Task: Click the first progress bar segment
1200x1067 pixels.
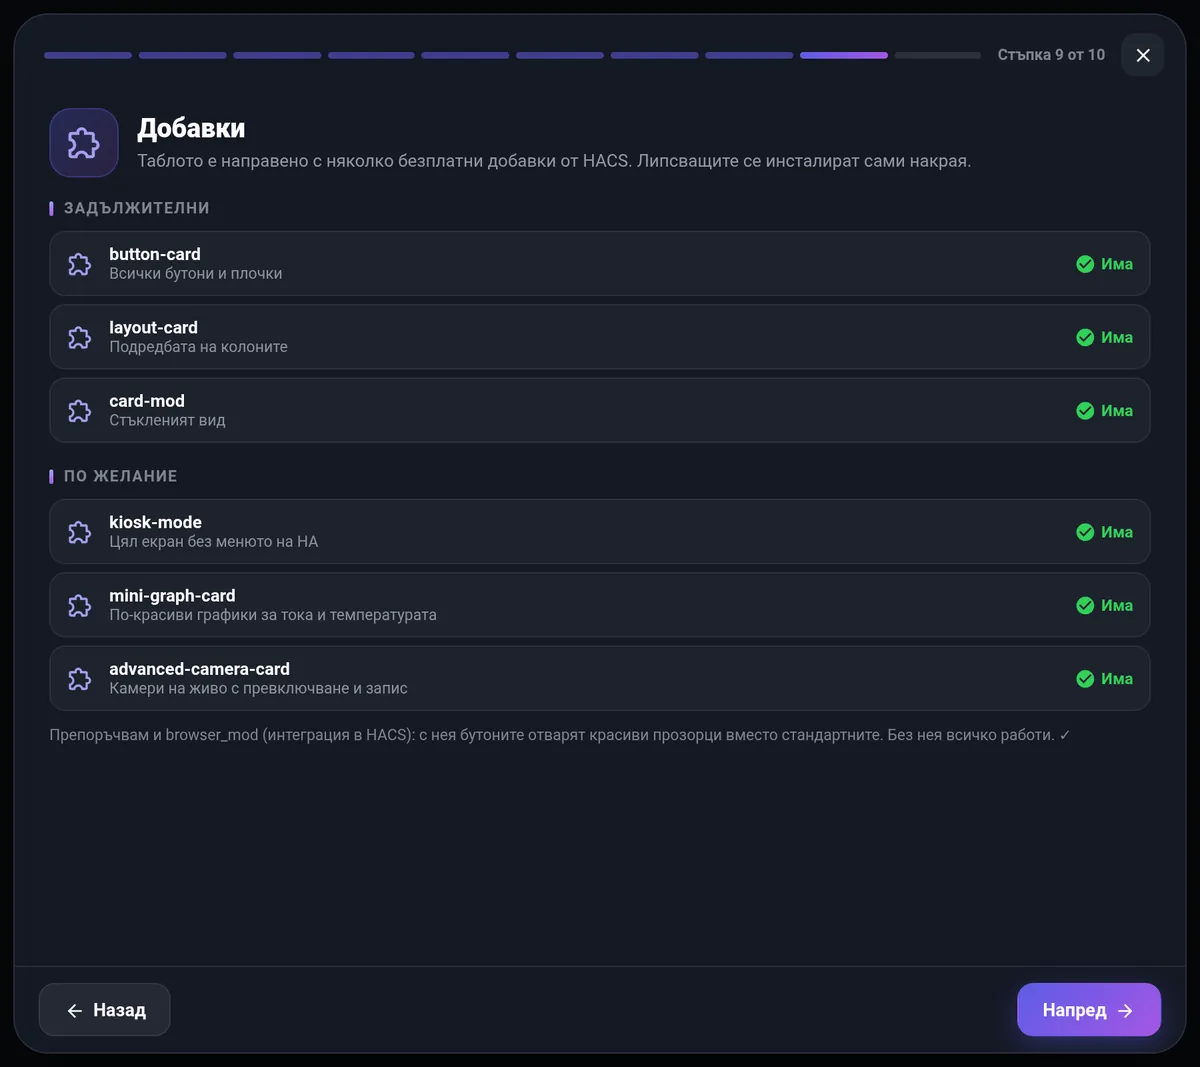Action: 88,55
